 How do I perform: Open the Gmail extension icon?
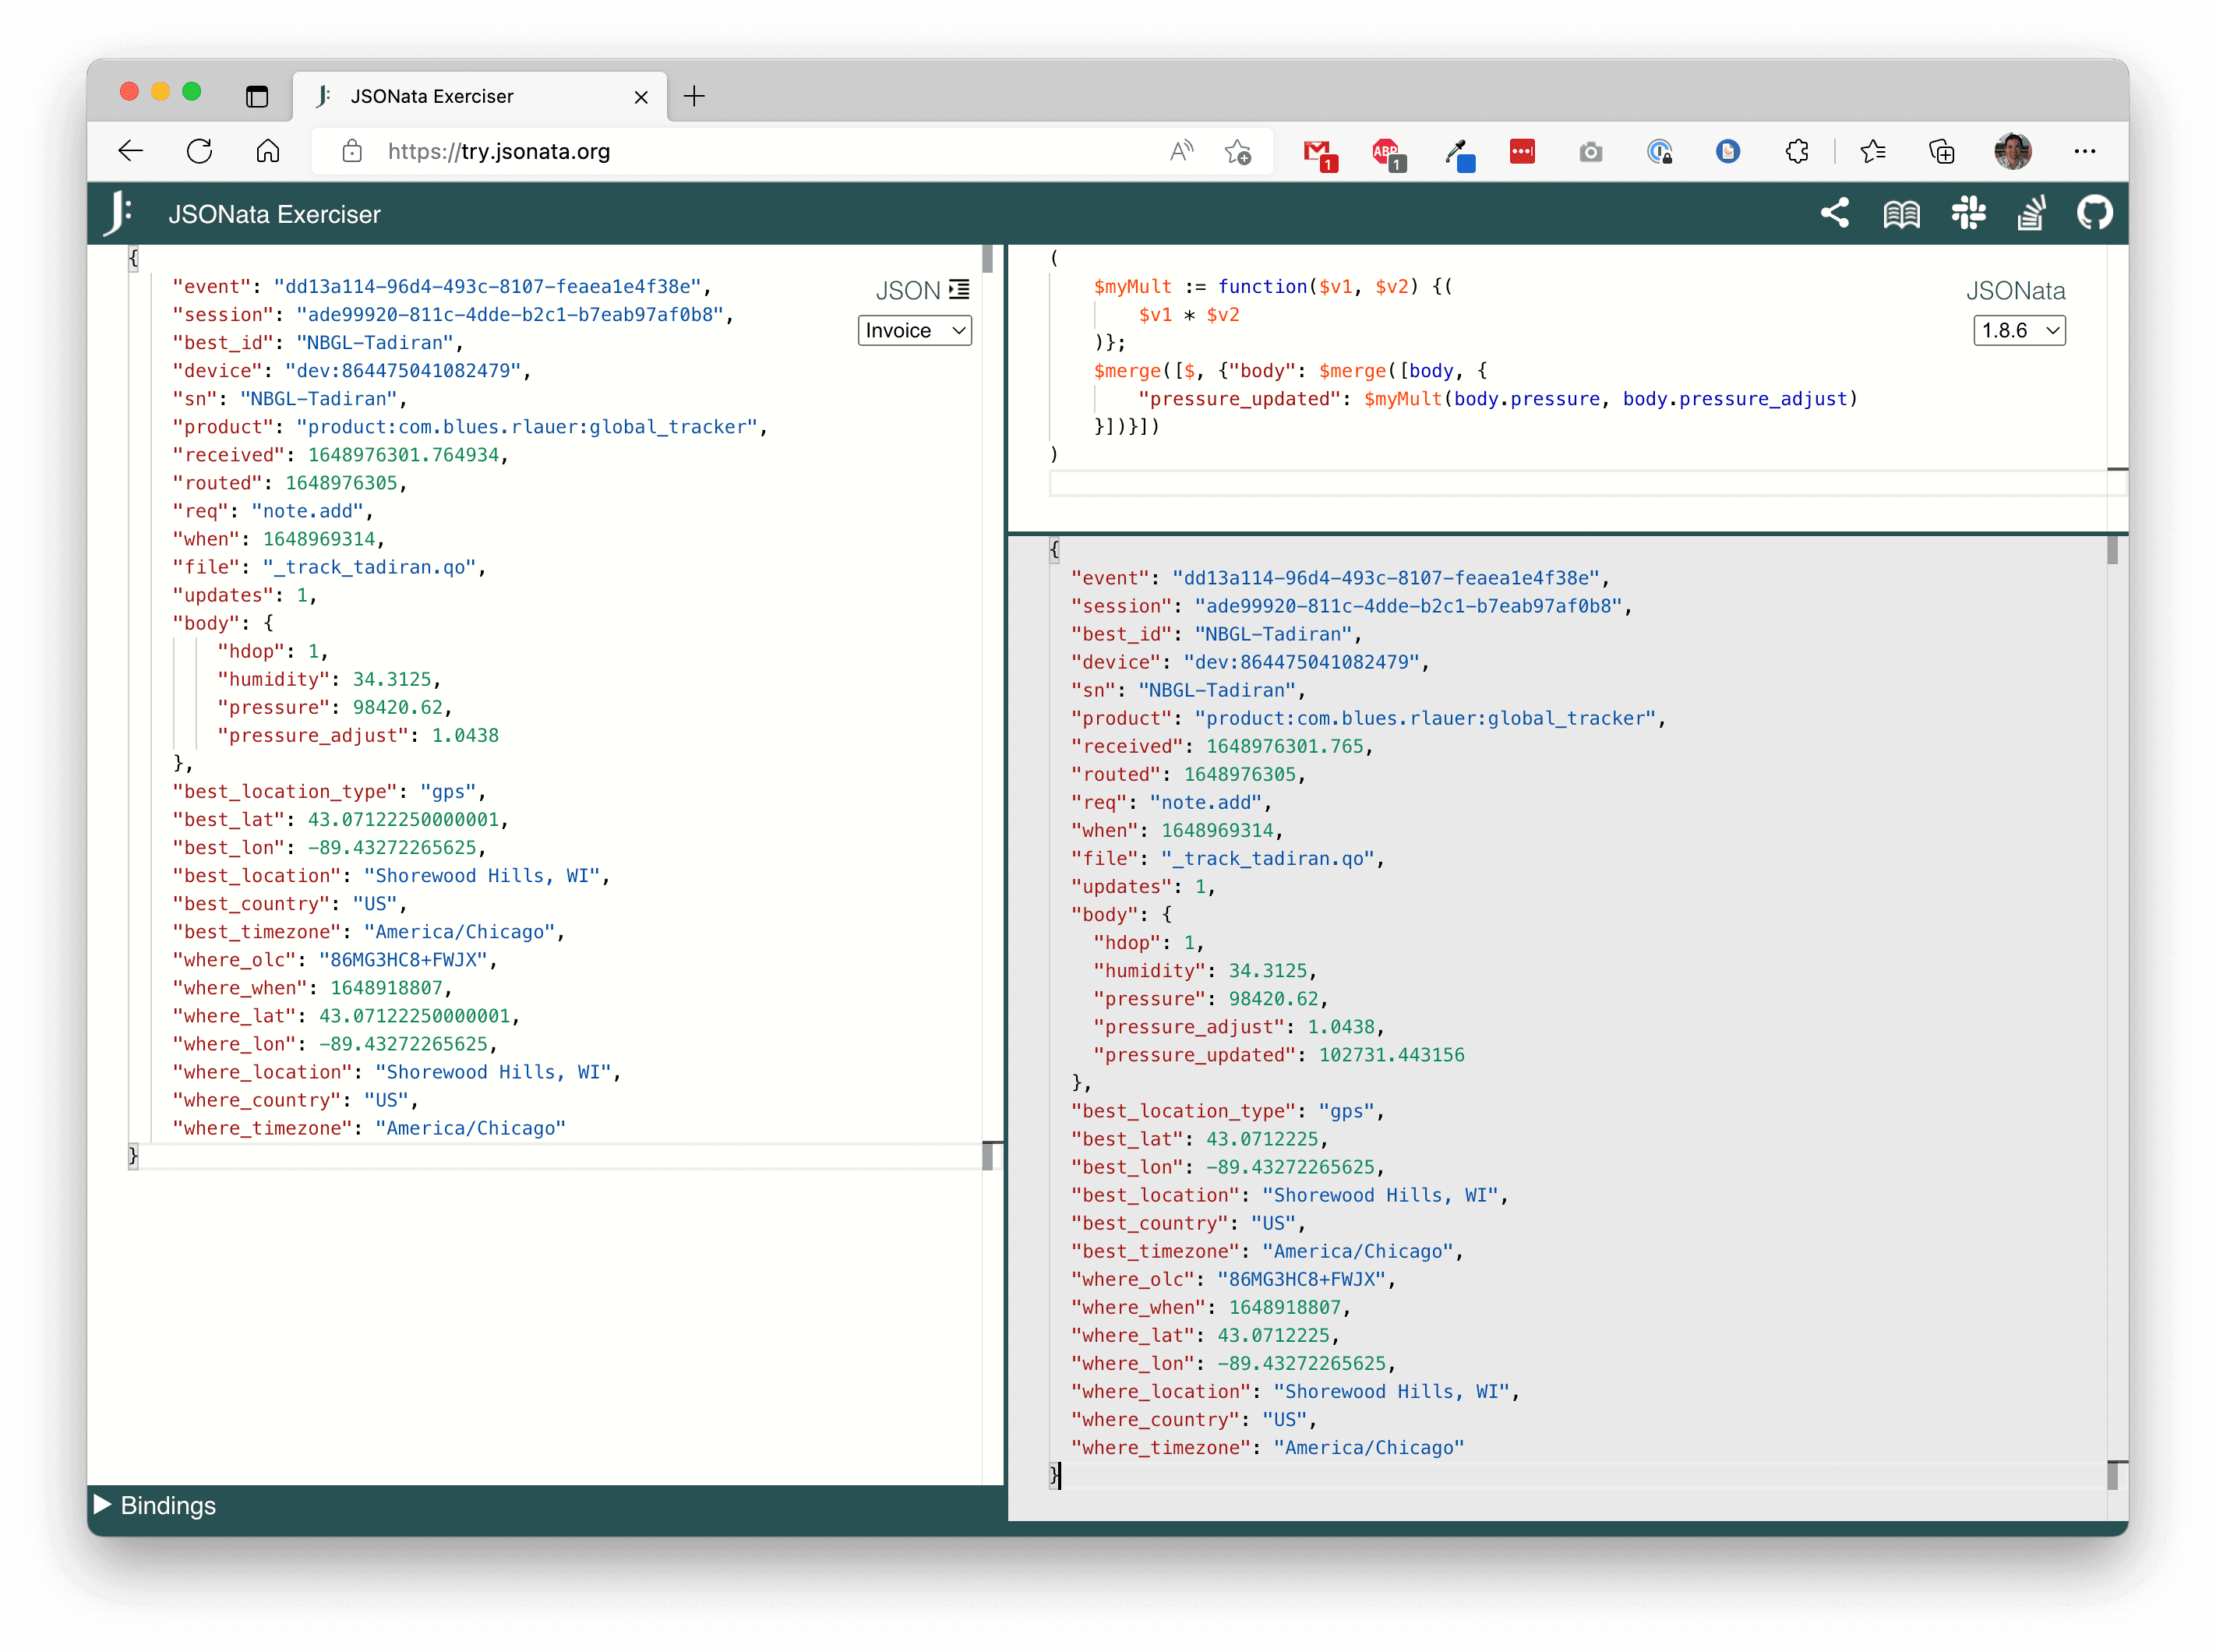[1320, 154]
